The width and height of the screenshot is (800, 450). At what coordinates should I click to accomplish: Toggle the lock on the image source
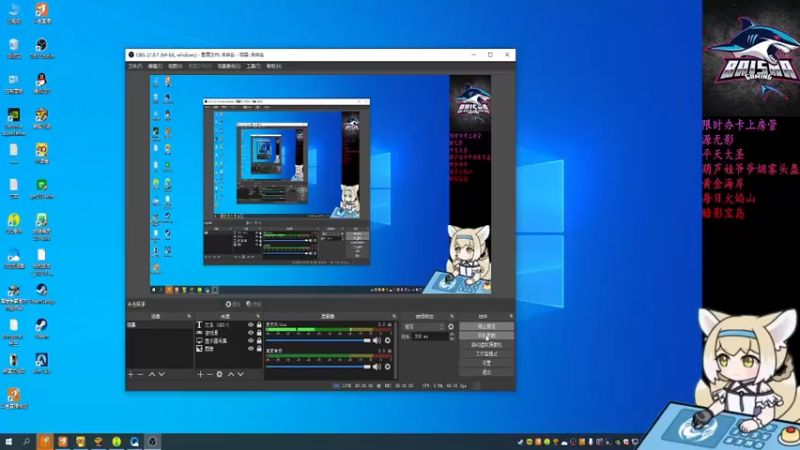tap(259, 349)
